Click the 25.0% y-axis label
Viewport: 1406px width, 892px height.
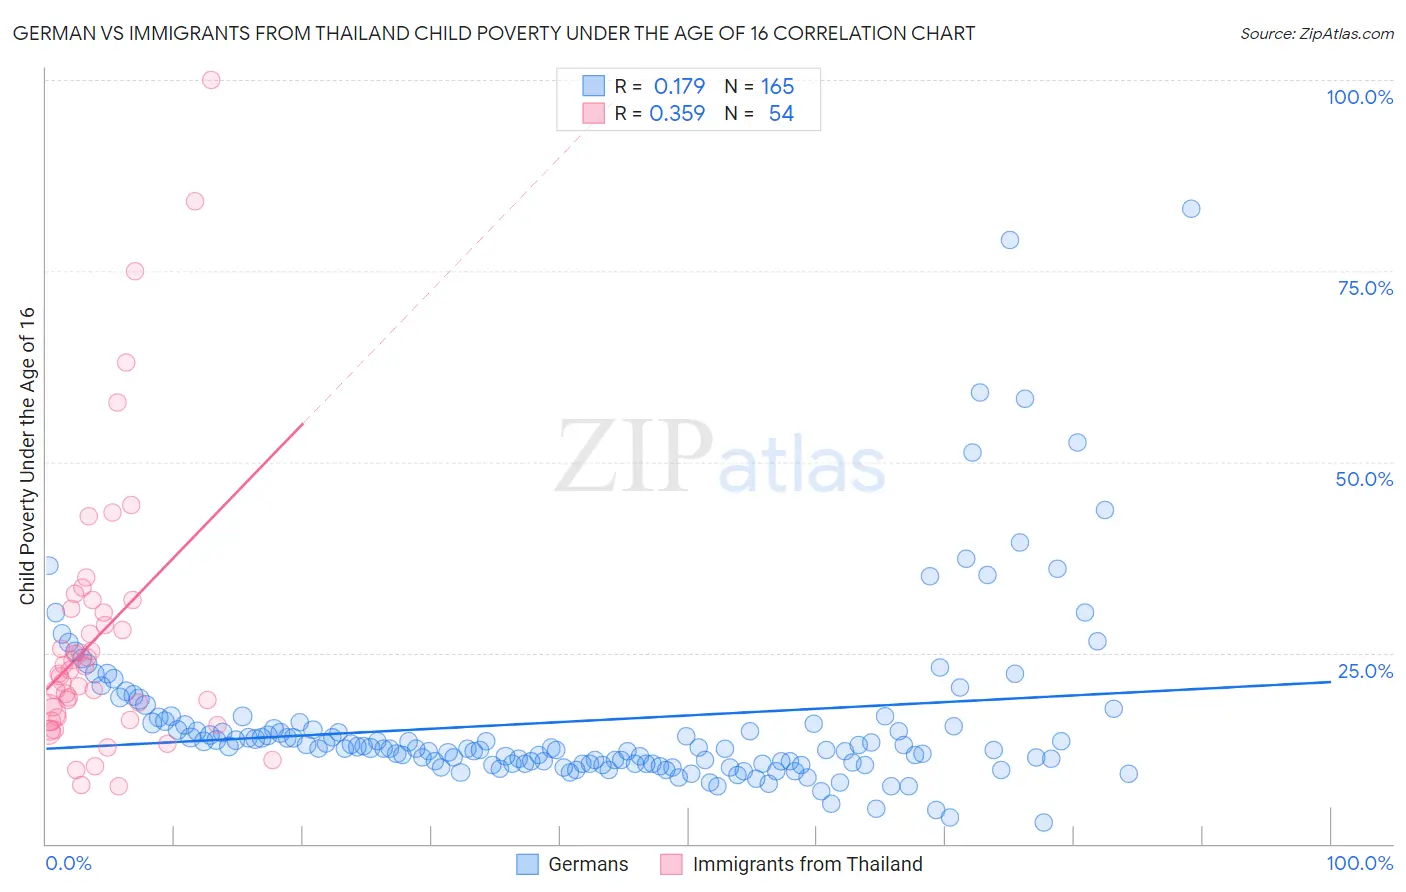click(1365, 671)
